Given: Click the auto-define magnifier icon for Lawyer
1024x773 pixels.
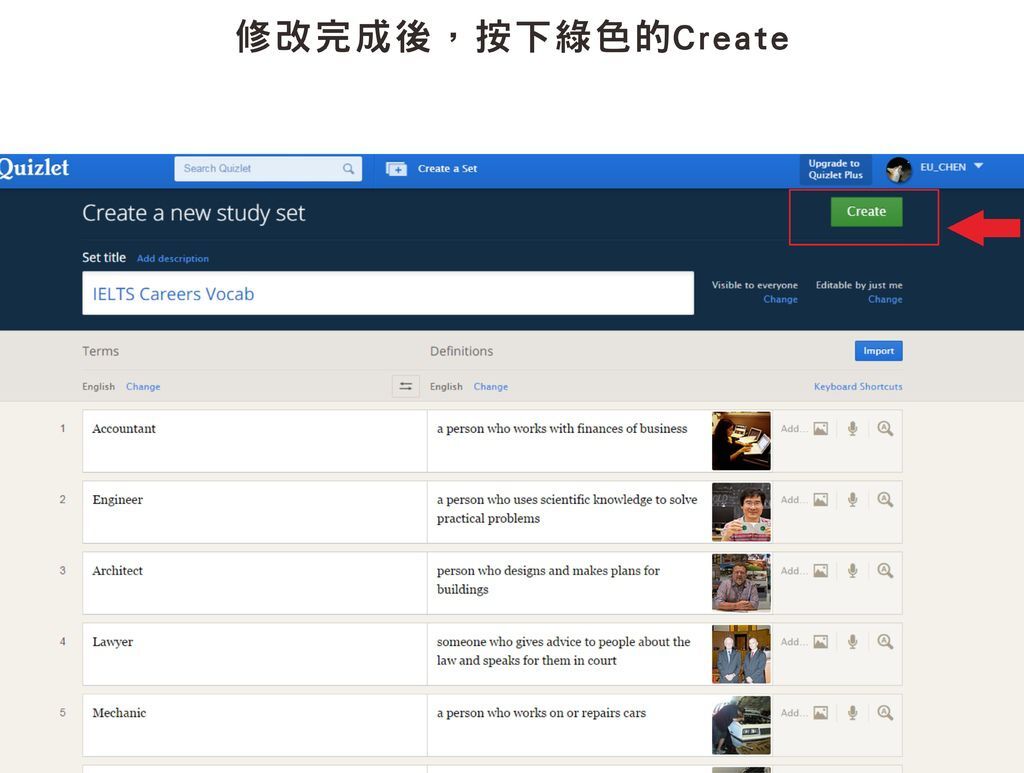Looking at the screenshot, I should pos(885,642).
